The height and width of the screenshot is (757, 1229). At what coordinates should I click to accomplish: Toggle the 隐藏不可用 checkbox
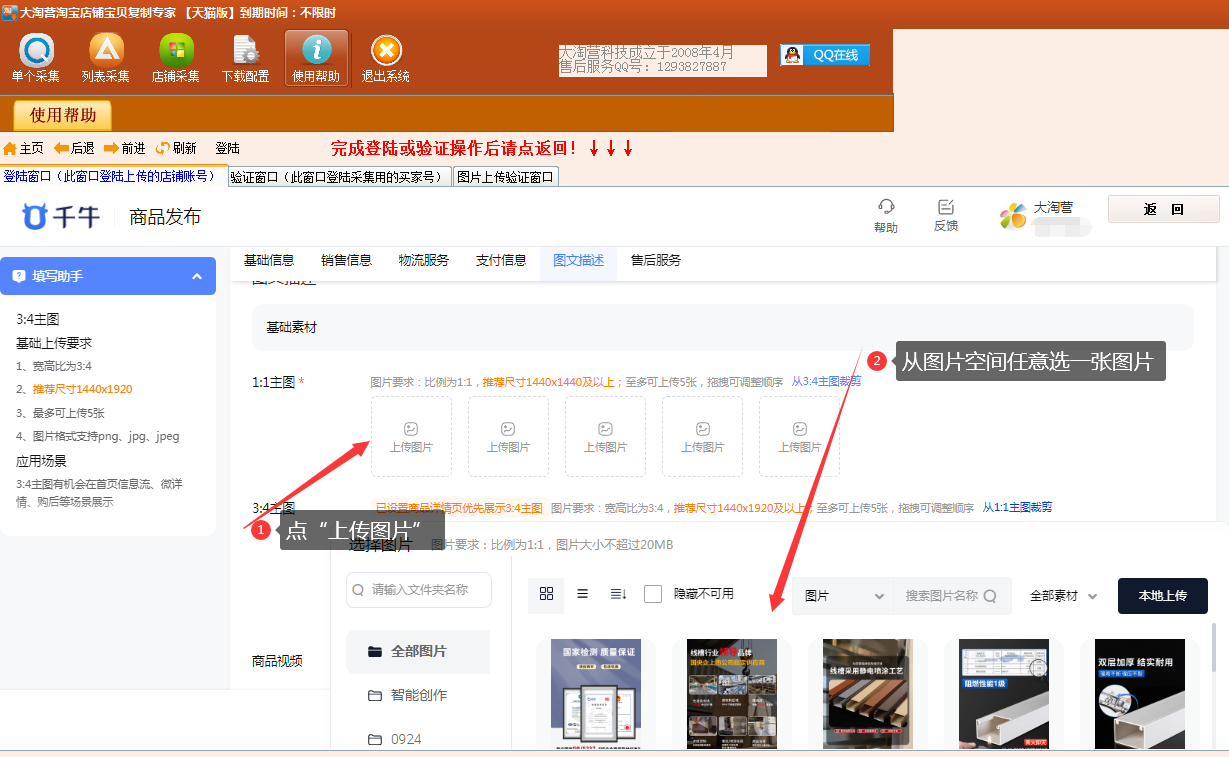coord(653,594)
